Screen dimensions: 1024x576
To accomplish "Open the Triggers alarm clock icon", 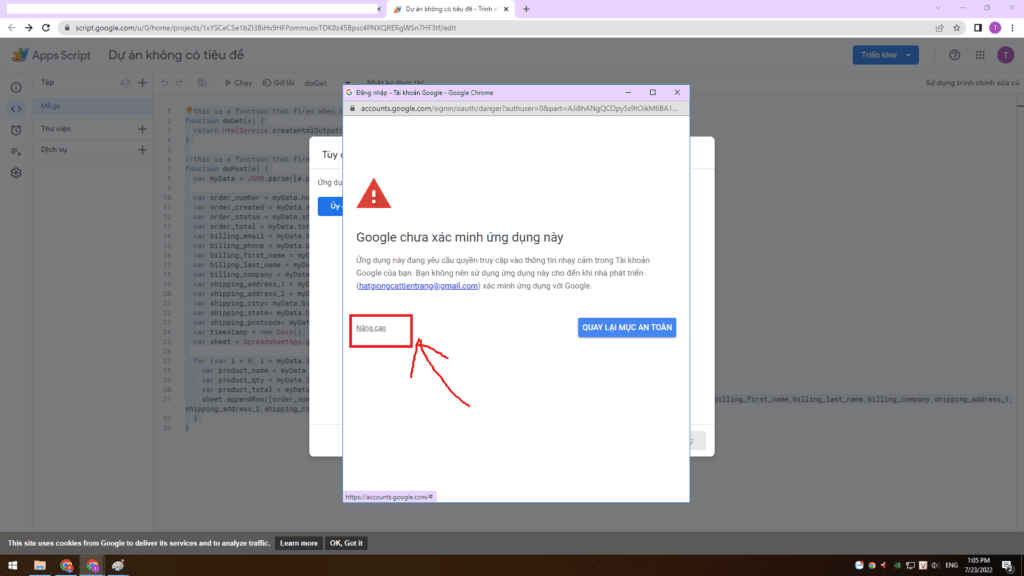I will click(x=16, y=130).
